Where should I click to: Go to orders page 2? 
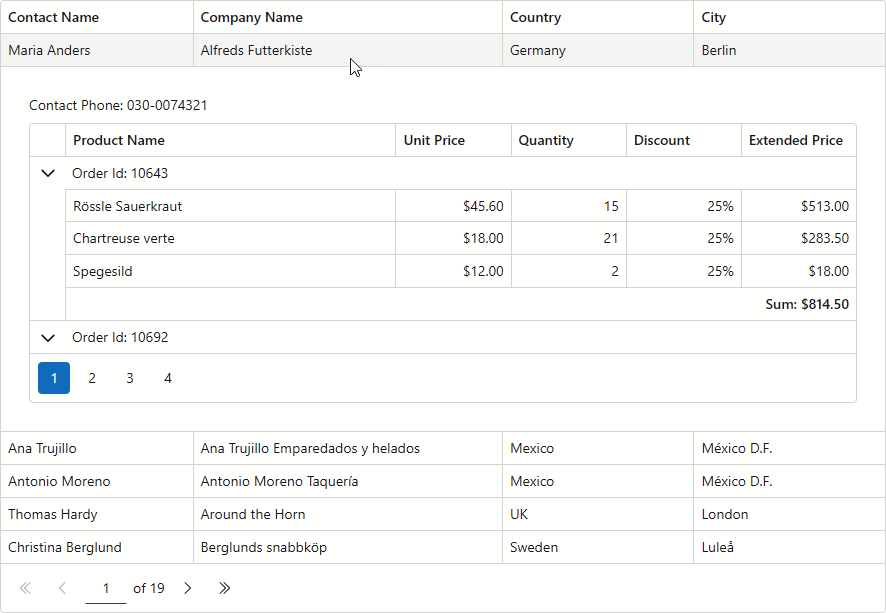[92, 378]
